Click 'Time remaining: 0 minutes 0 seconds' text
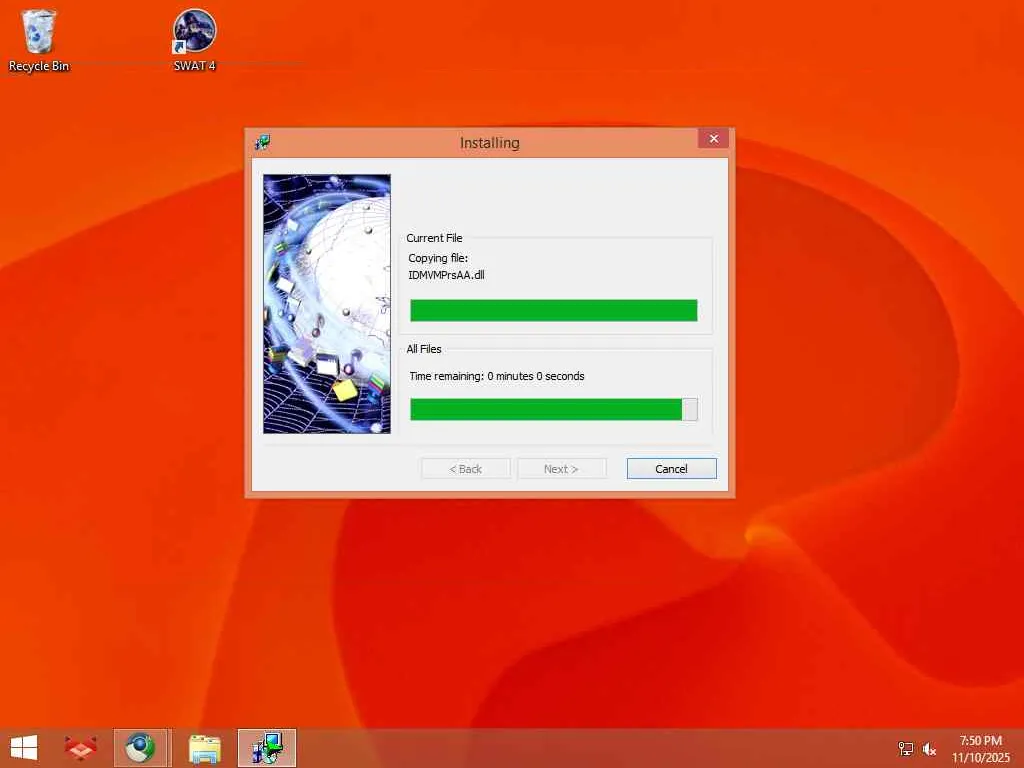 click(x=497, y=376)
